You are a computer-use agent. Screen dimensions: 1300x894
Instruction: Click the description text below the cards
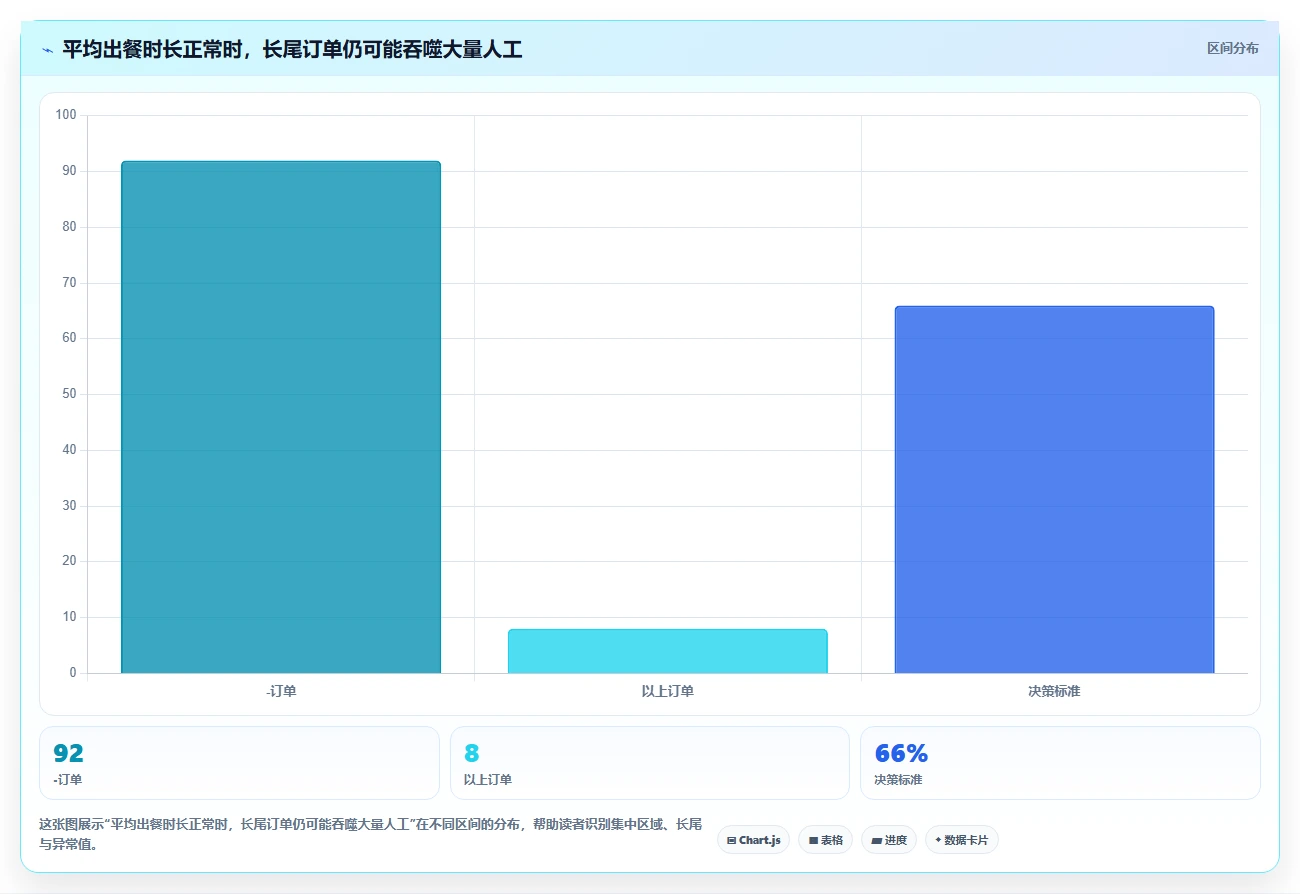click(370, 834)
